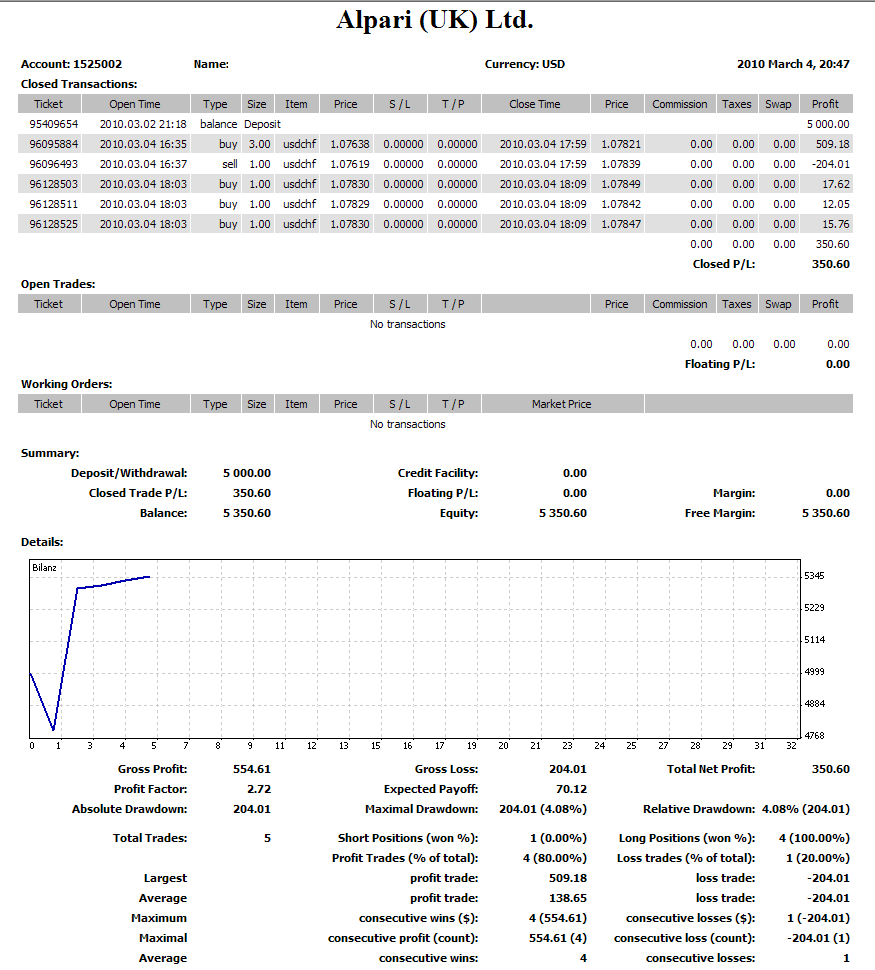Open the Details section
This screenshot has width=875, height=970.
pos(41,541)
